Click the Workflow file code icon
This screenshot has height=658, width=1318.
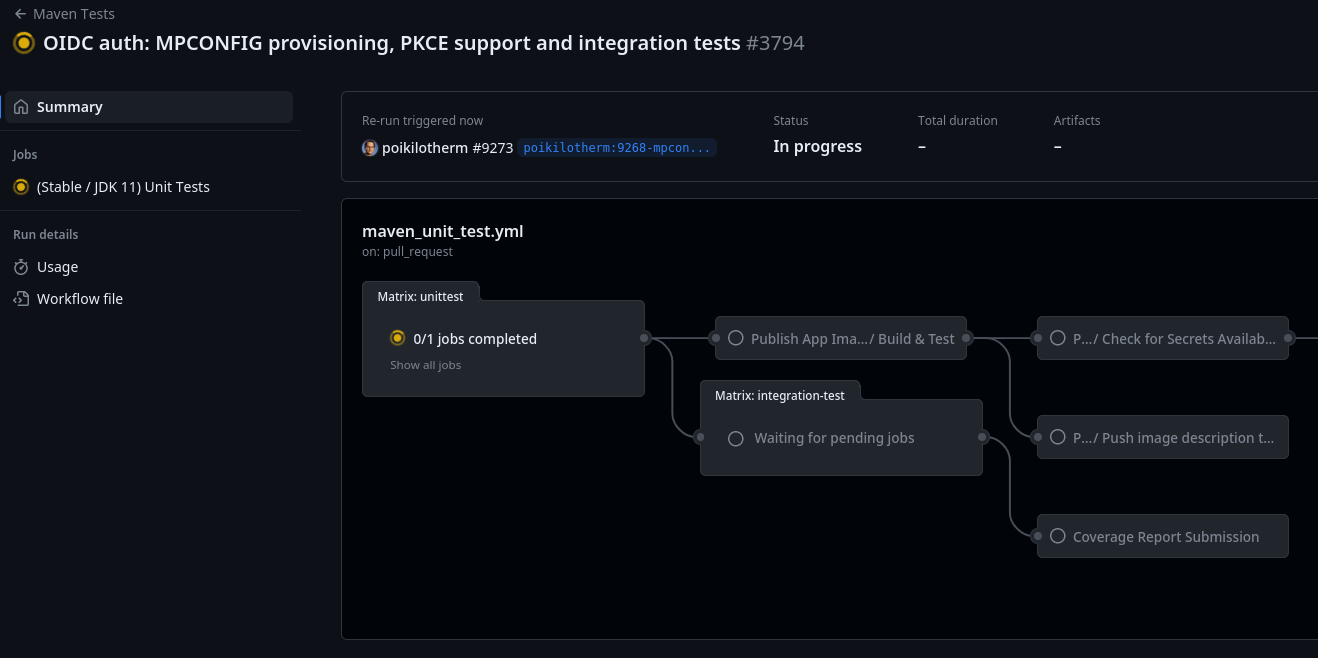click(x=21, y=299)
